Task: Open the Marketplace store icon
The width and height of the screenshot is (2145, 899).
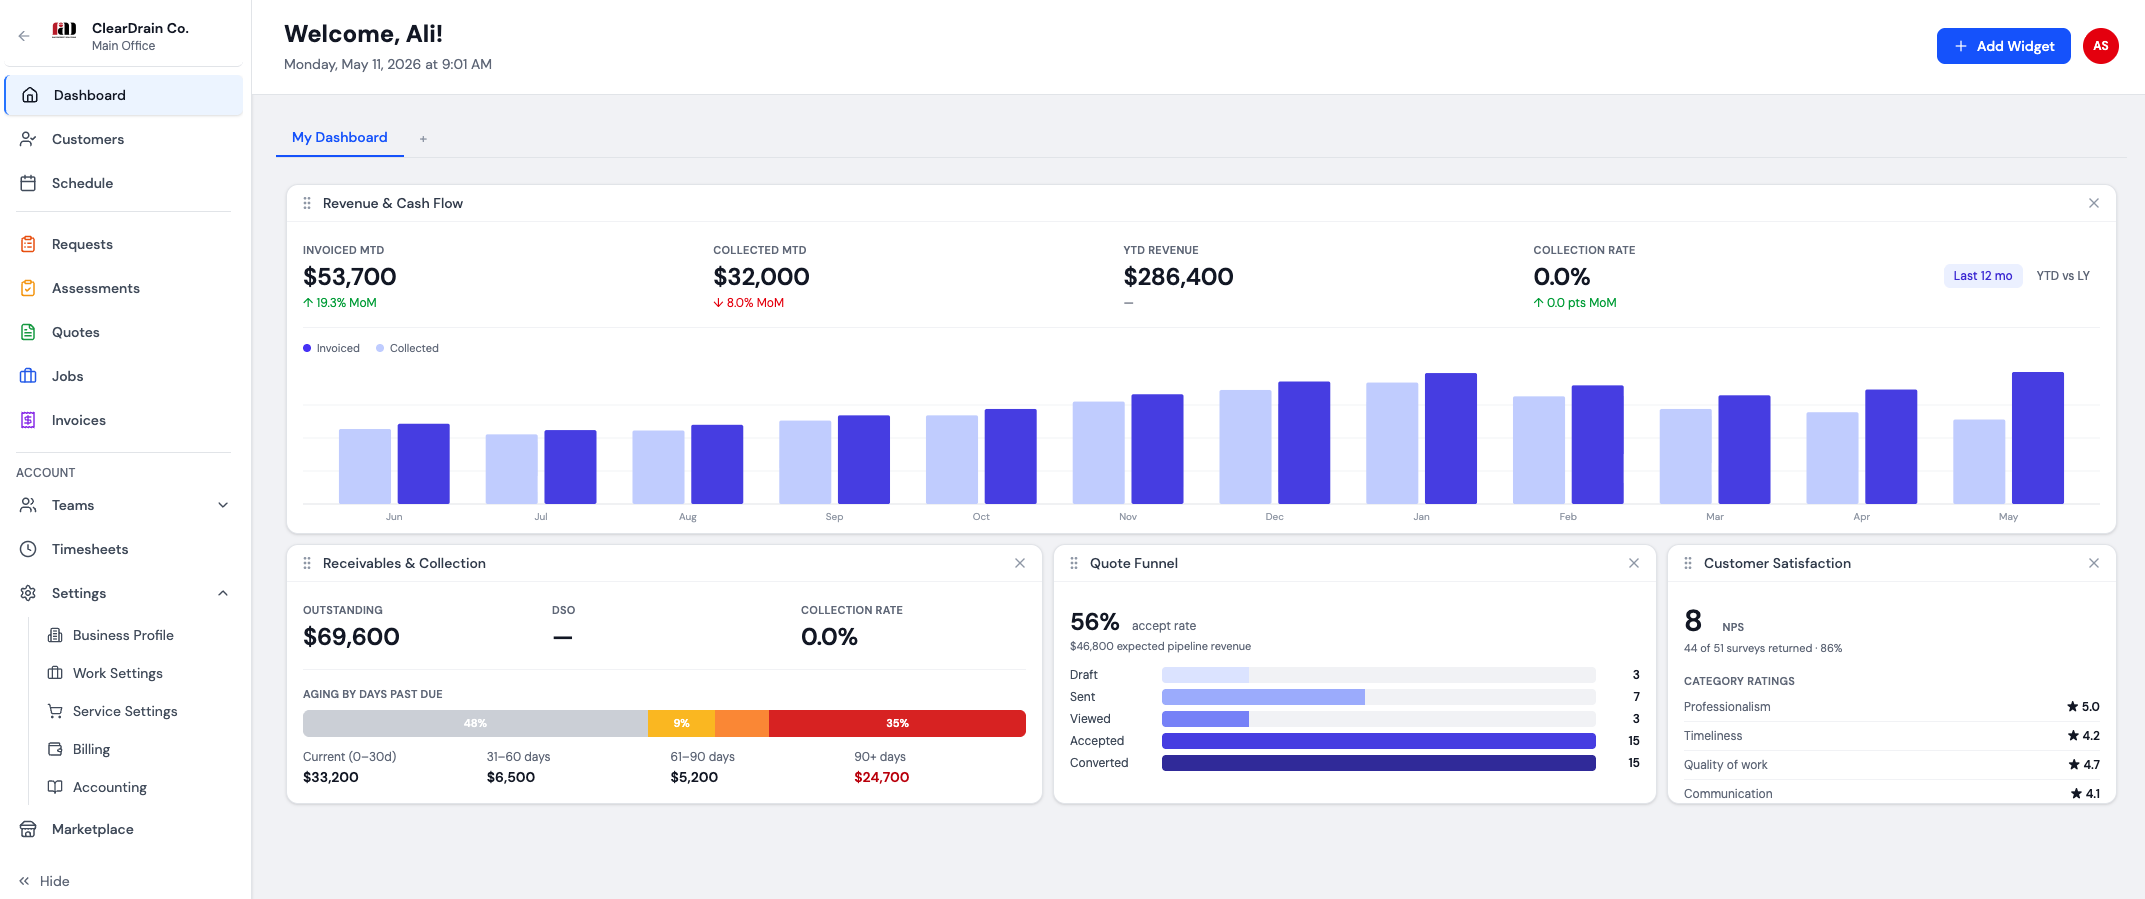Action: (28, 829)
